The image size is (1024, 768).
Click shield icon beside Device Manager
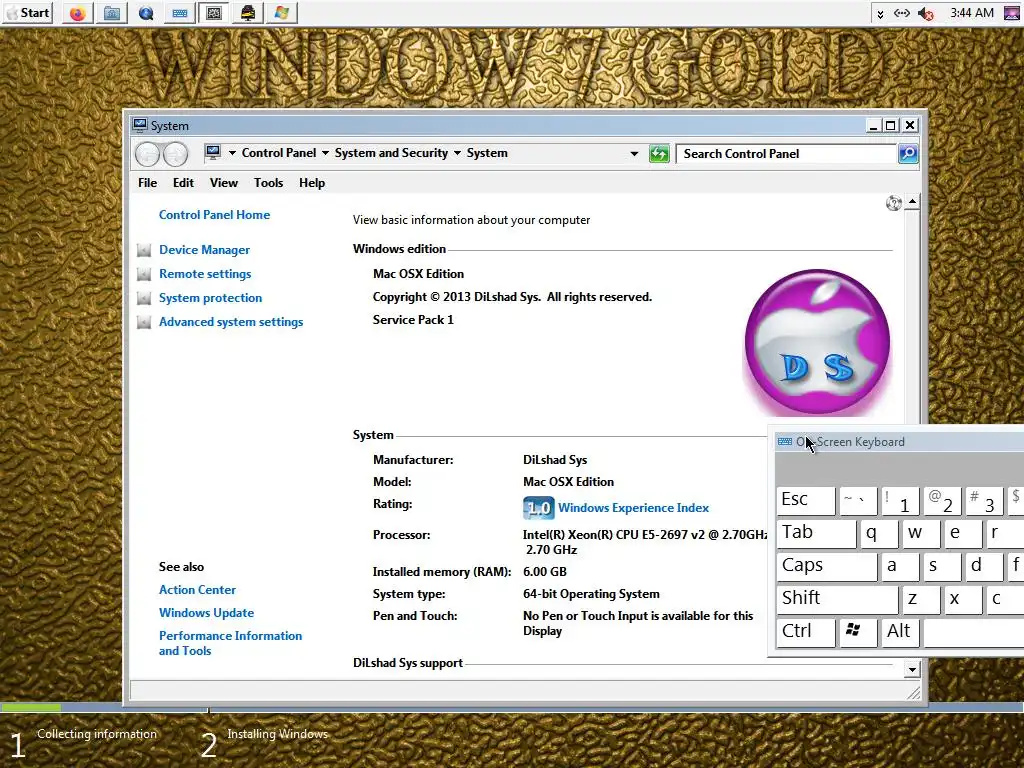(144, 250)
